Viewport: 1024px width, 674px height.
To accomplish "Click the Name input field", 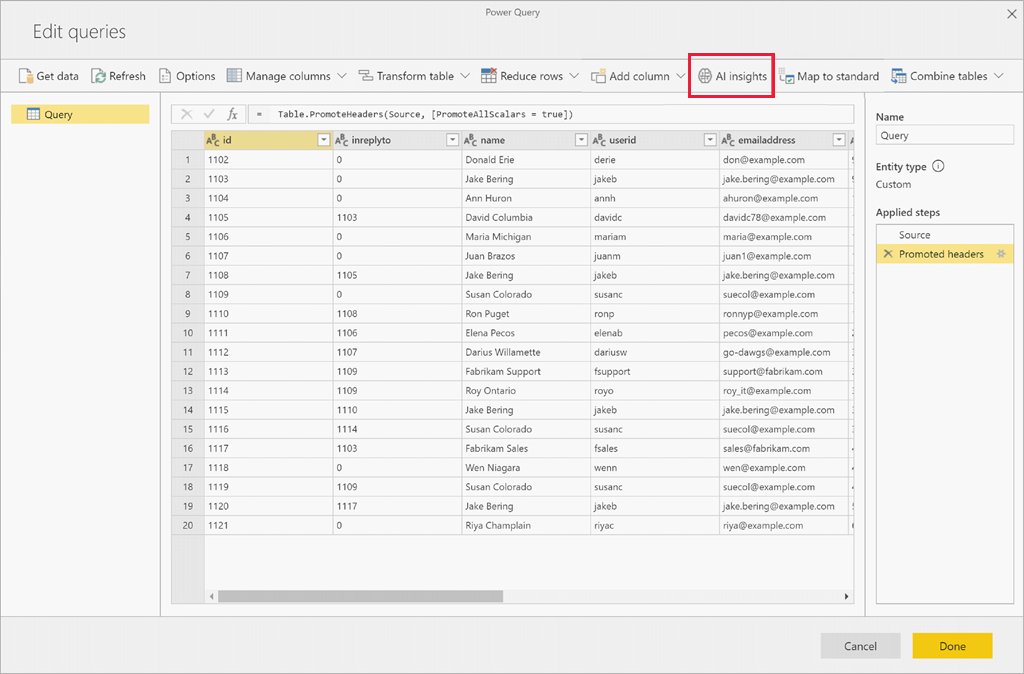I will pos(944,135).
